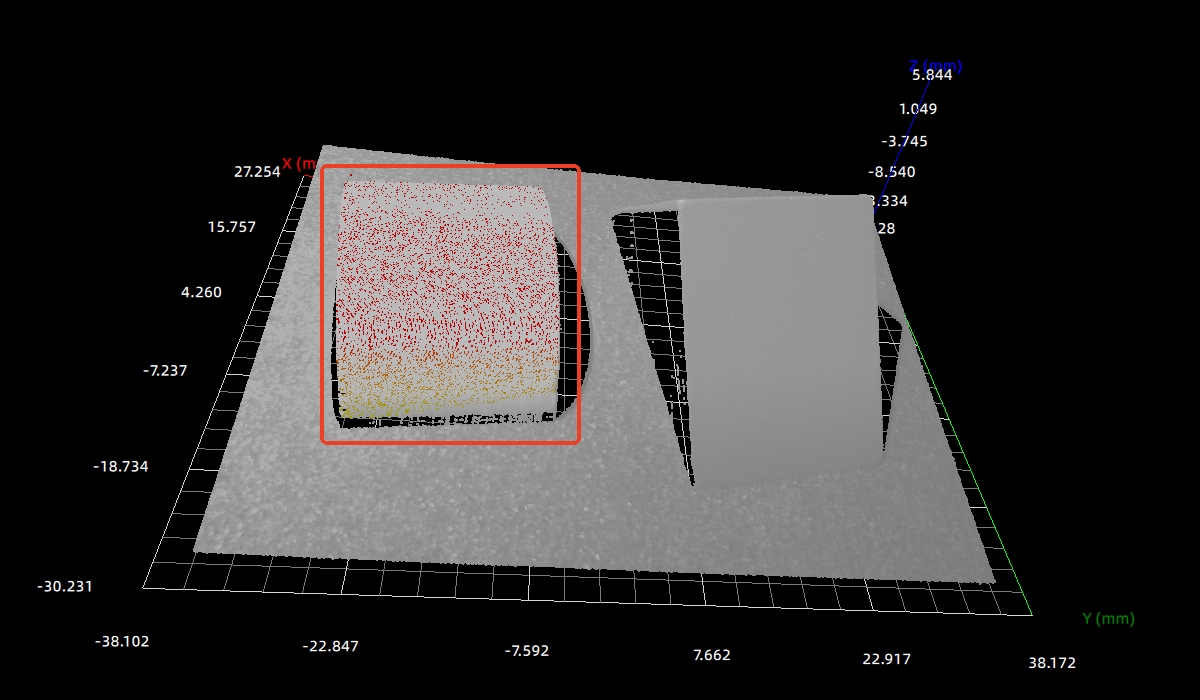Click the green Y (mm) axis label

tap(1108, 619)
